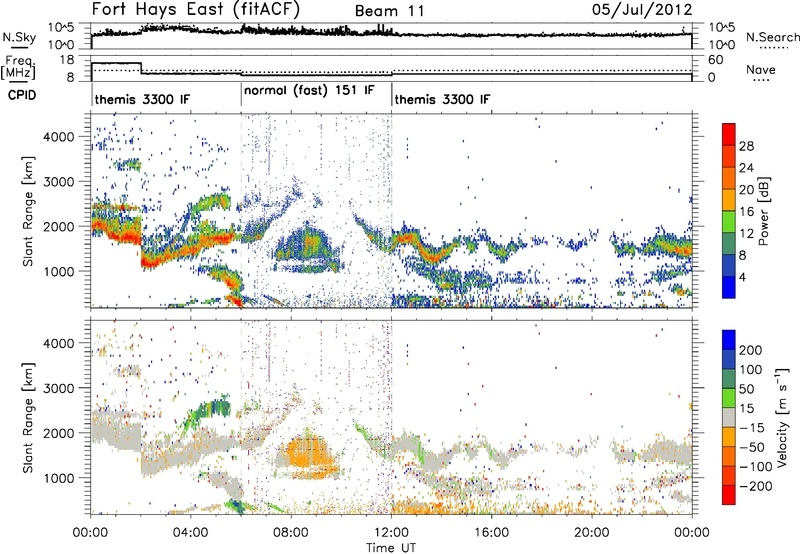Select the 'N.Sky' legend label
Screen dimensions: 800x554
coord(19,37)
